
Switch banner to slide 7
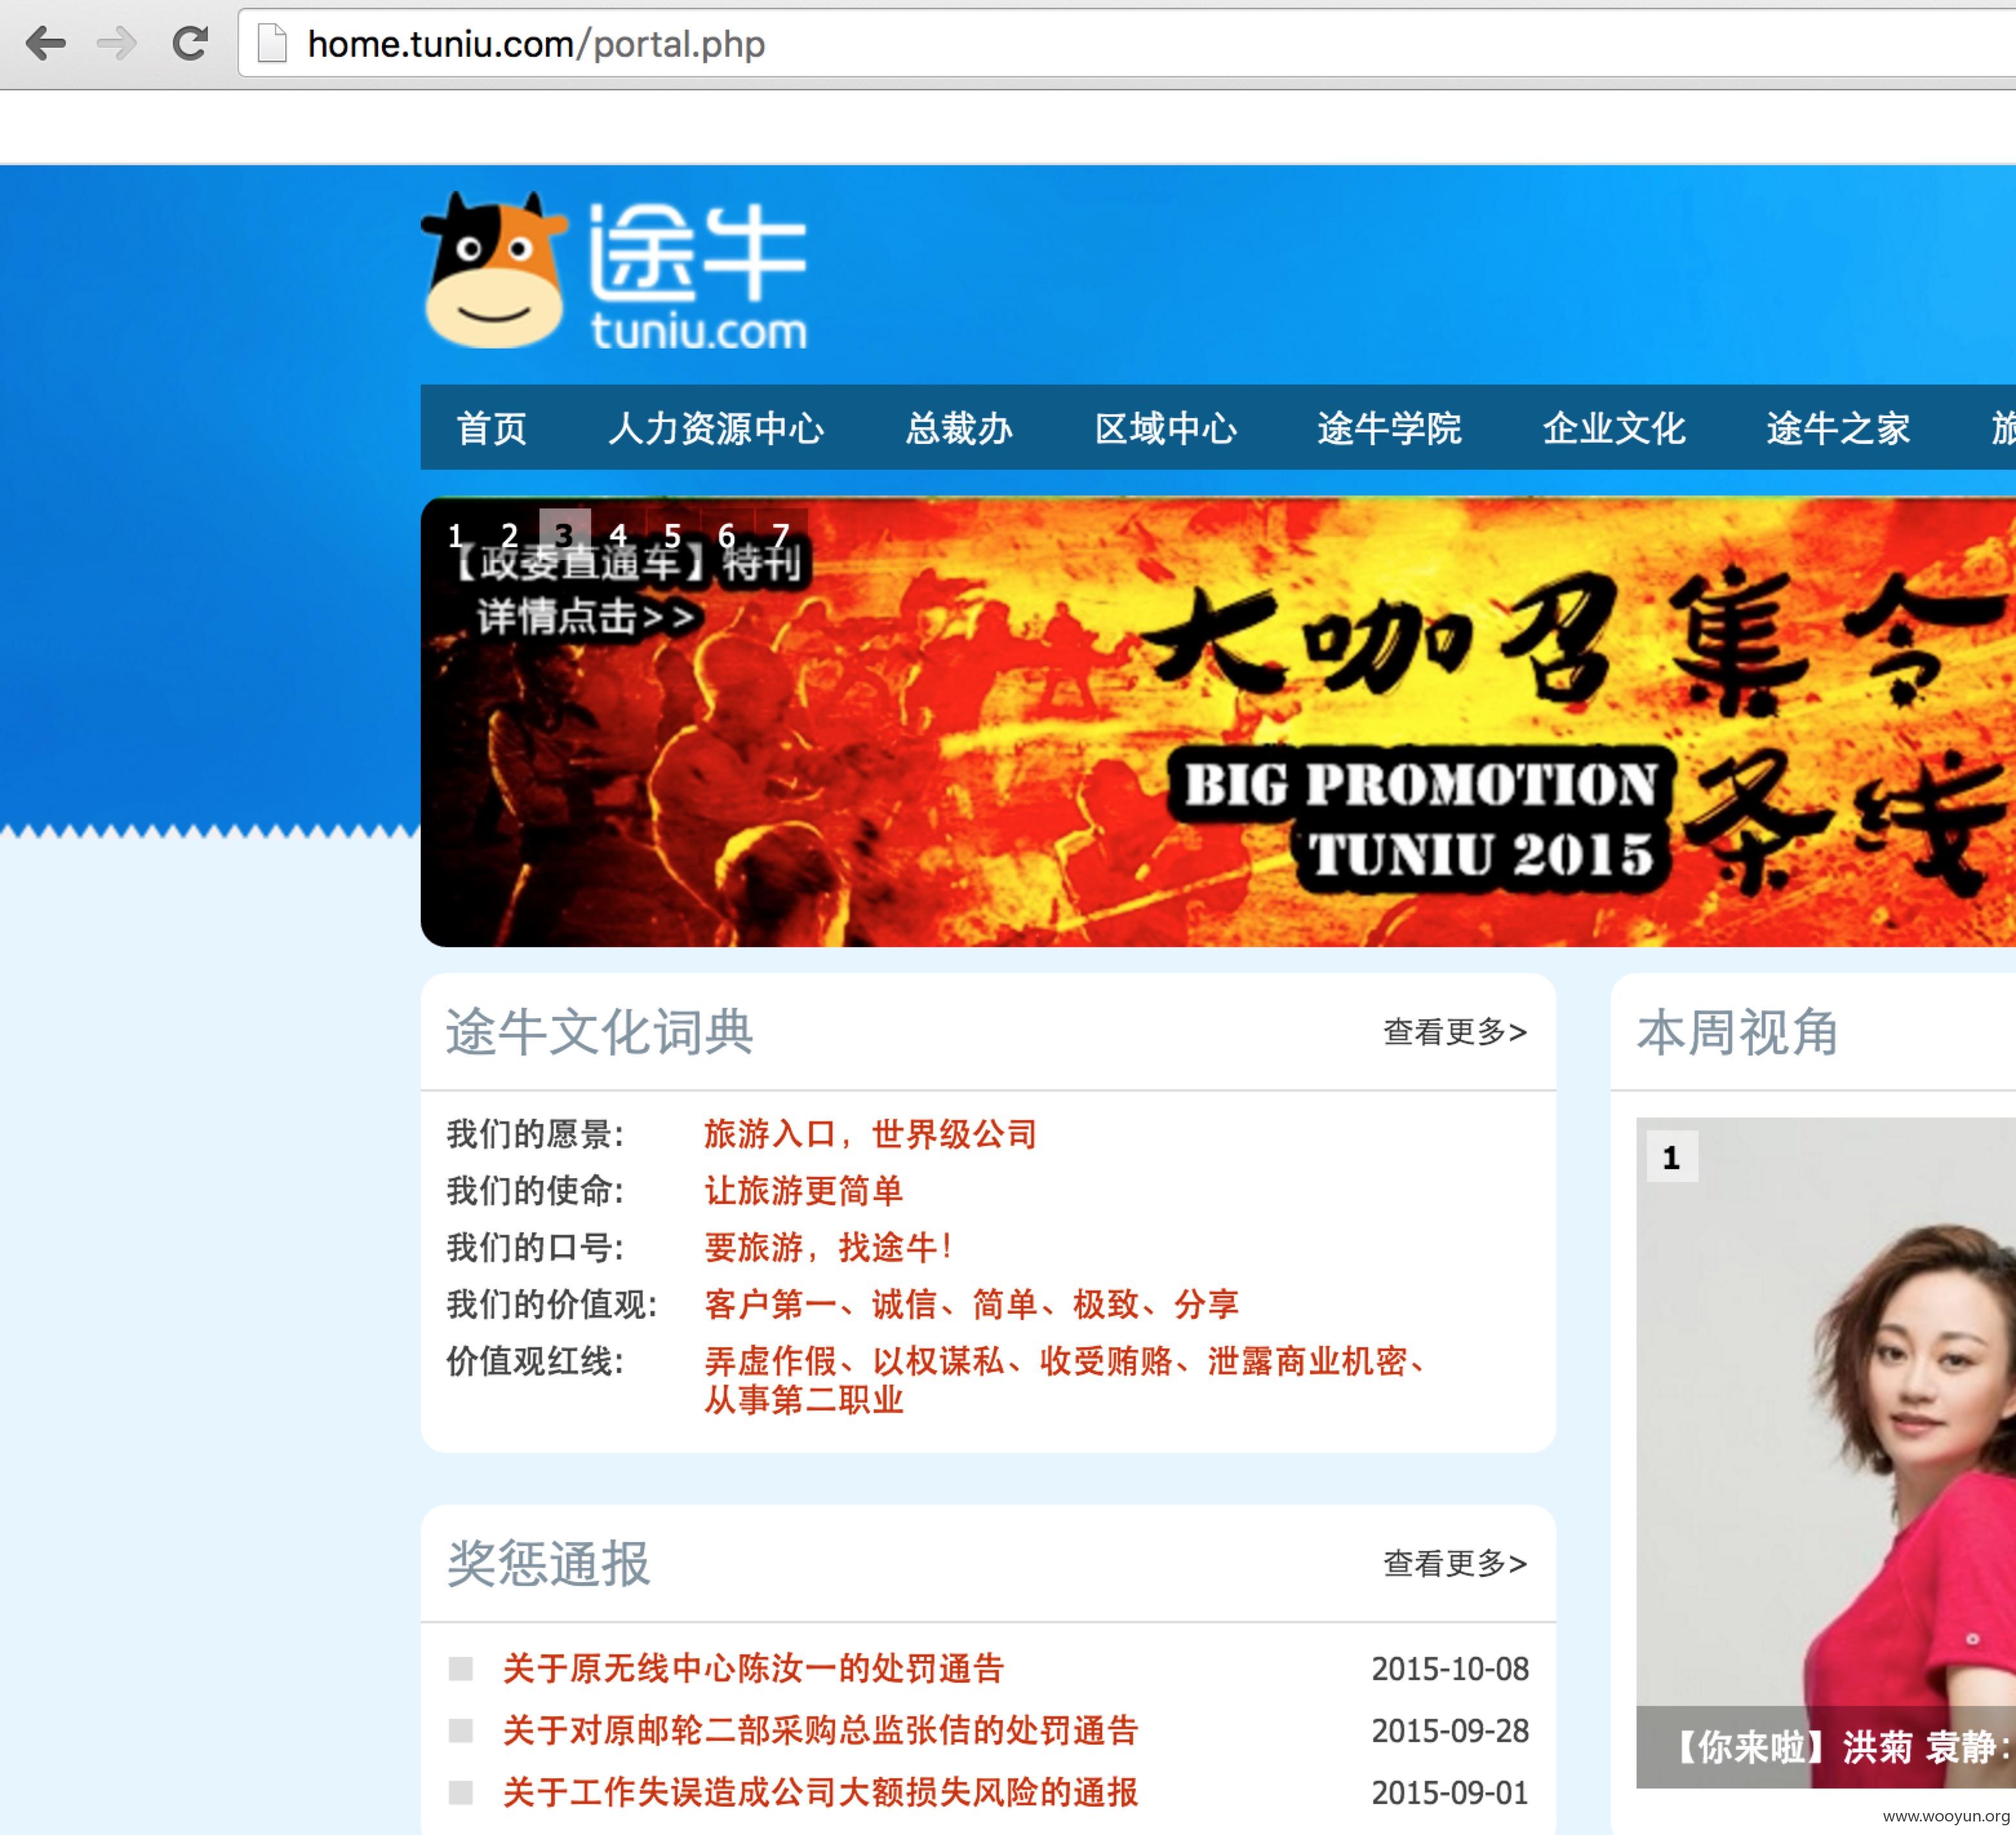tap(781, 535)
